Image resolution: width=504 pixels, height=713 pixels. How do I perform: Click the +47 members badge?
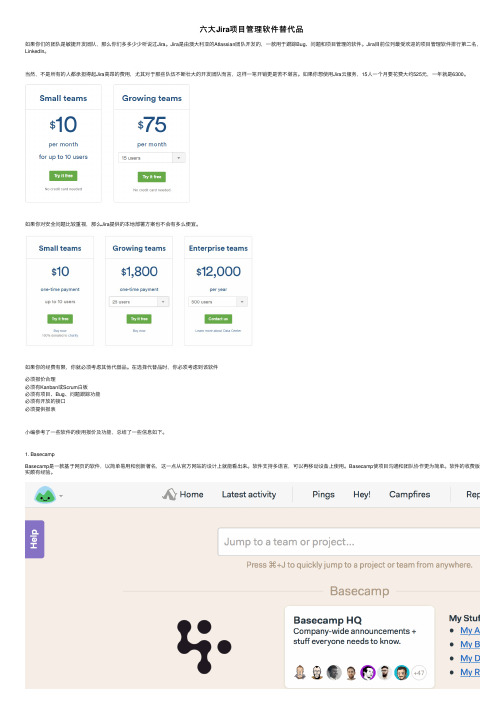419,673
